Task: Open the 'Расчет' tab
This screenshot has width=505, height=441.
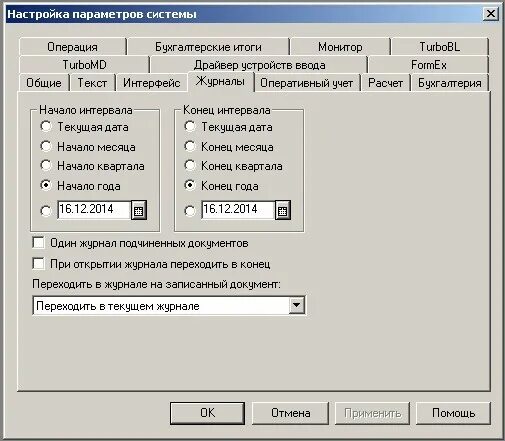Action: pyautogui.click(x=385, y=83)
